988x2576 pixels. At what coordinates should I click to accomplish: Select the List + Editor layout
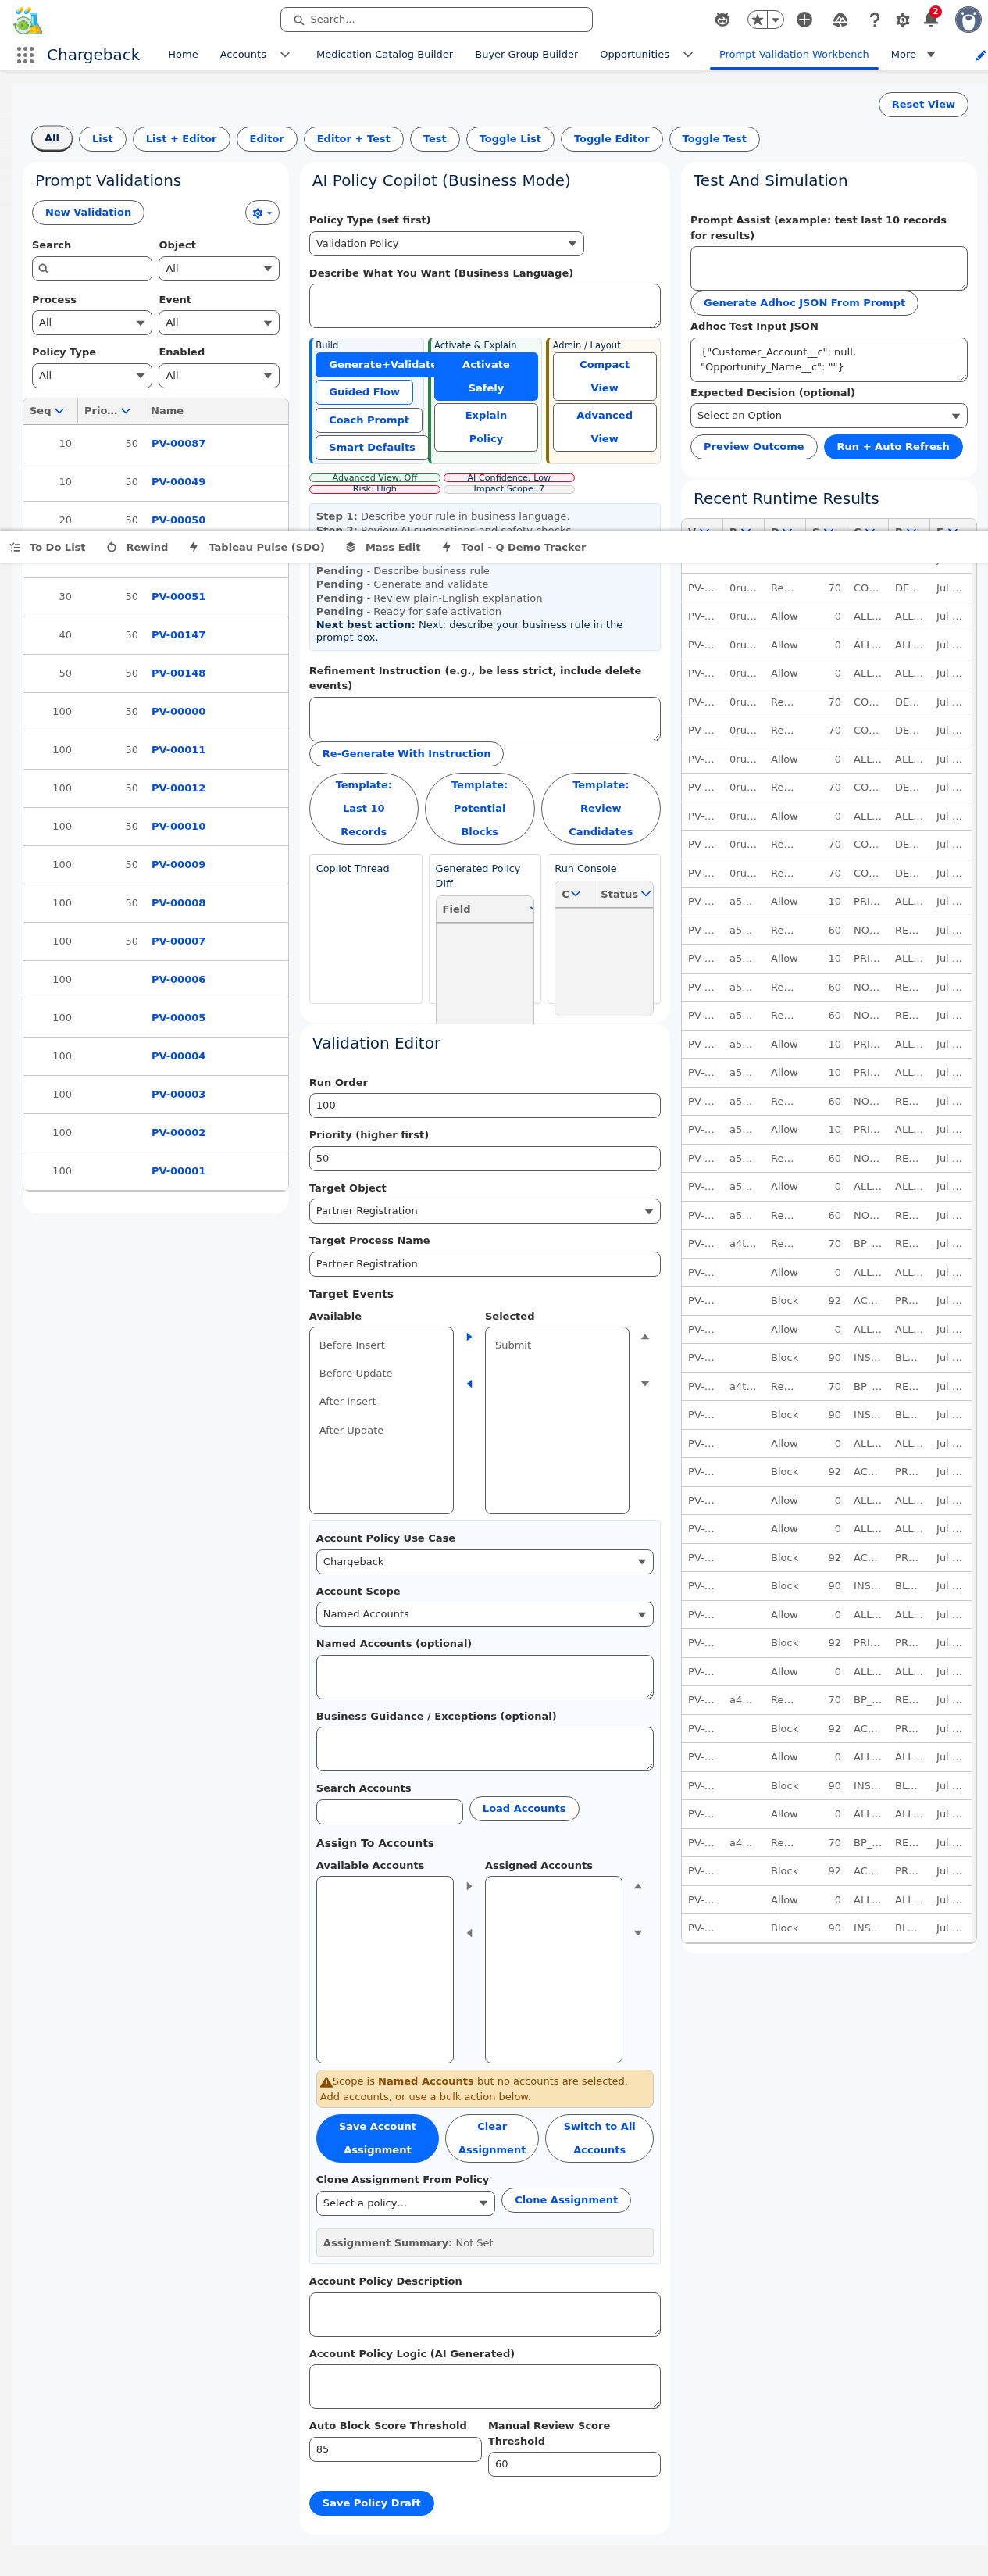point(181,139)
